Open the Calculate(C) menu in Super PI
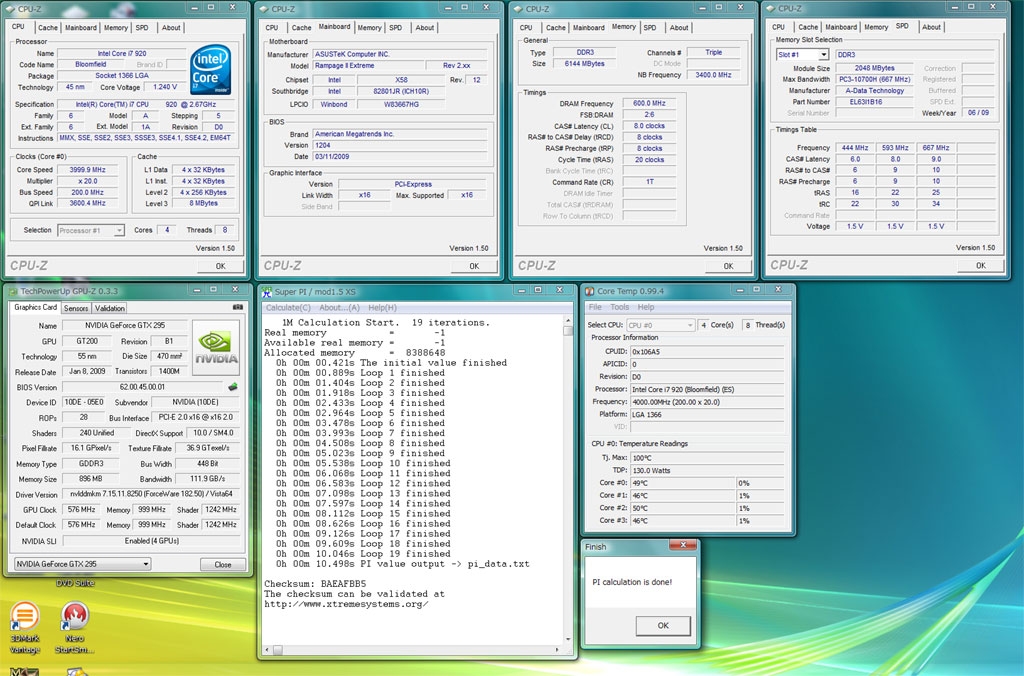1024x676 pixels. (288, 307)
